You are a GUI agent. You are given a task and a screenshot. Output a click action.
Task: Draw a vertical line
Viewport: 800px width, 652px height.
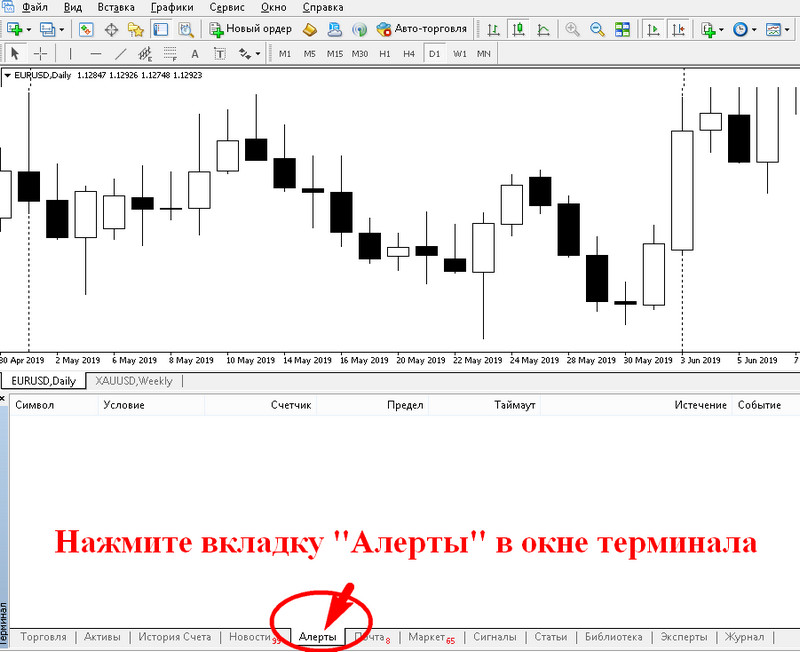70,54
